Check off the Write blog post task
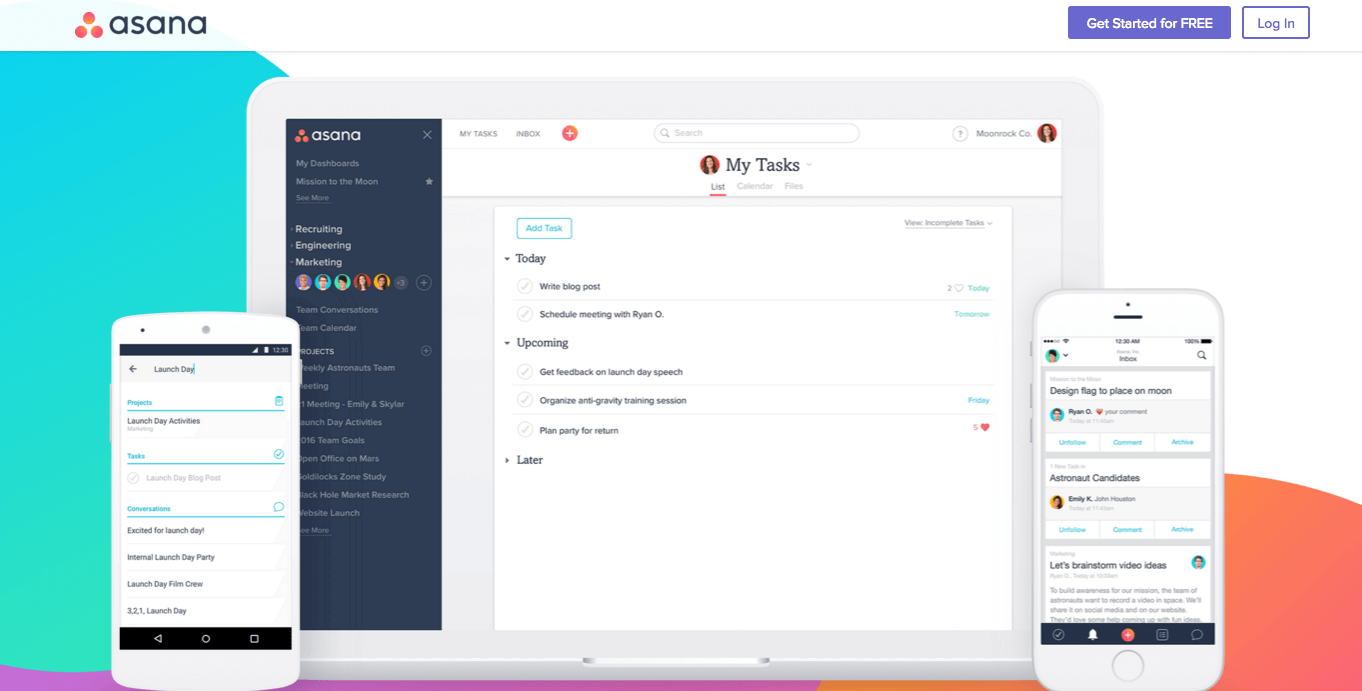The image size is (1362, 691). click(x=524, y=287)
